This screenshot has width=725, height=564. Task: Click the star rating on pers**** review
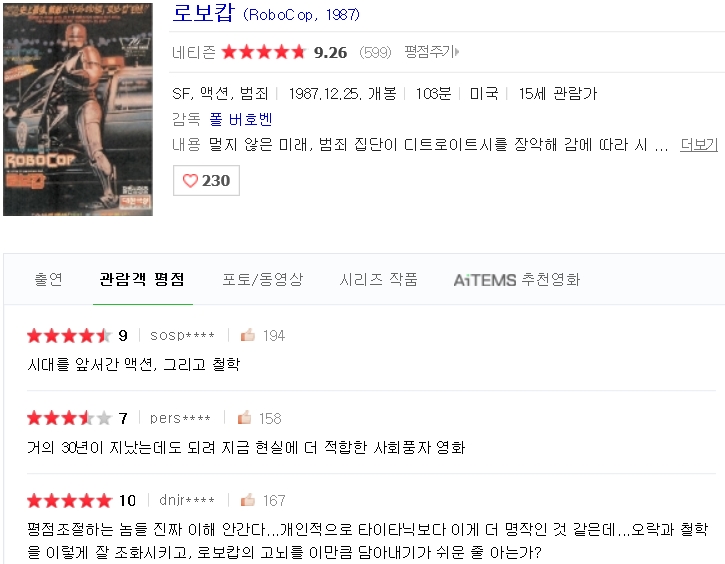tap(69, 418)
